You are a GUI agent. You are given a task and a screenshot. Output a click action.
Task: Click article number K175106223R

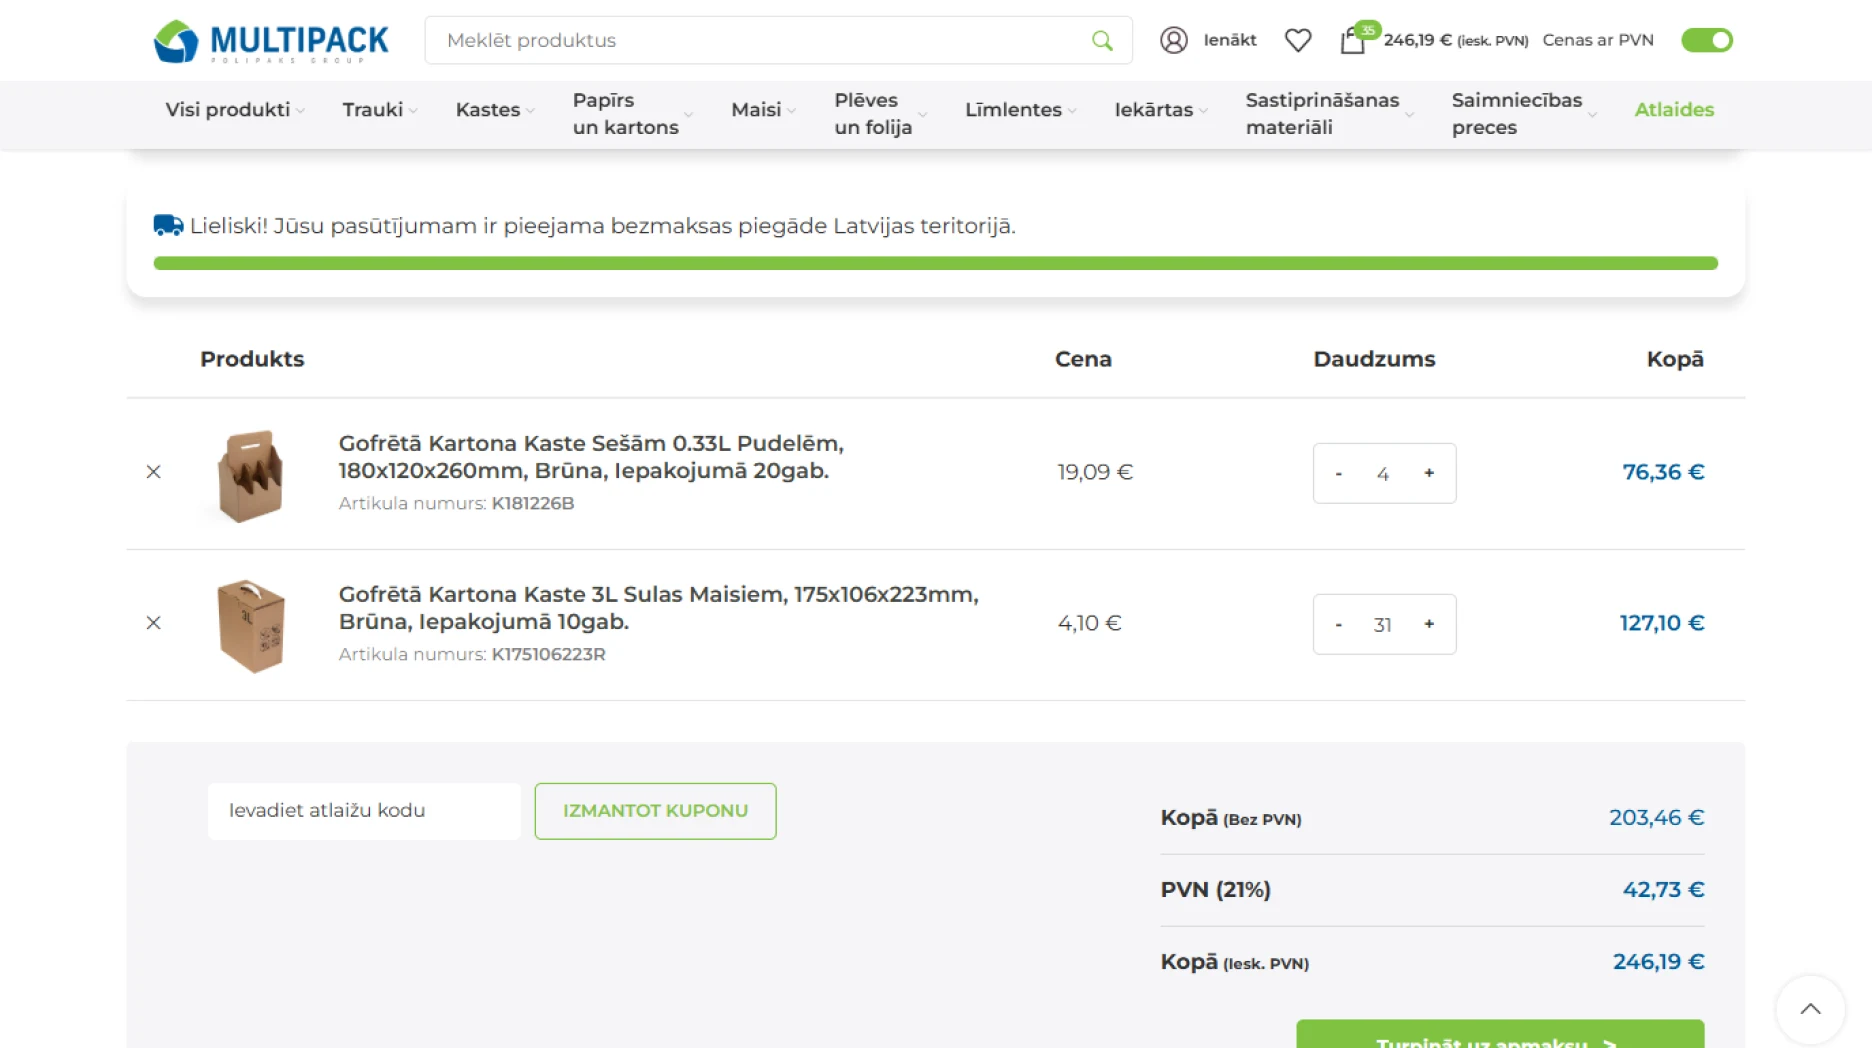click(x=548, y=654)
